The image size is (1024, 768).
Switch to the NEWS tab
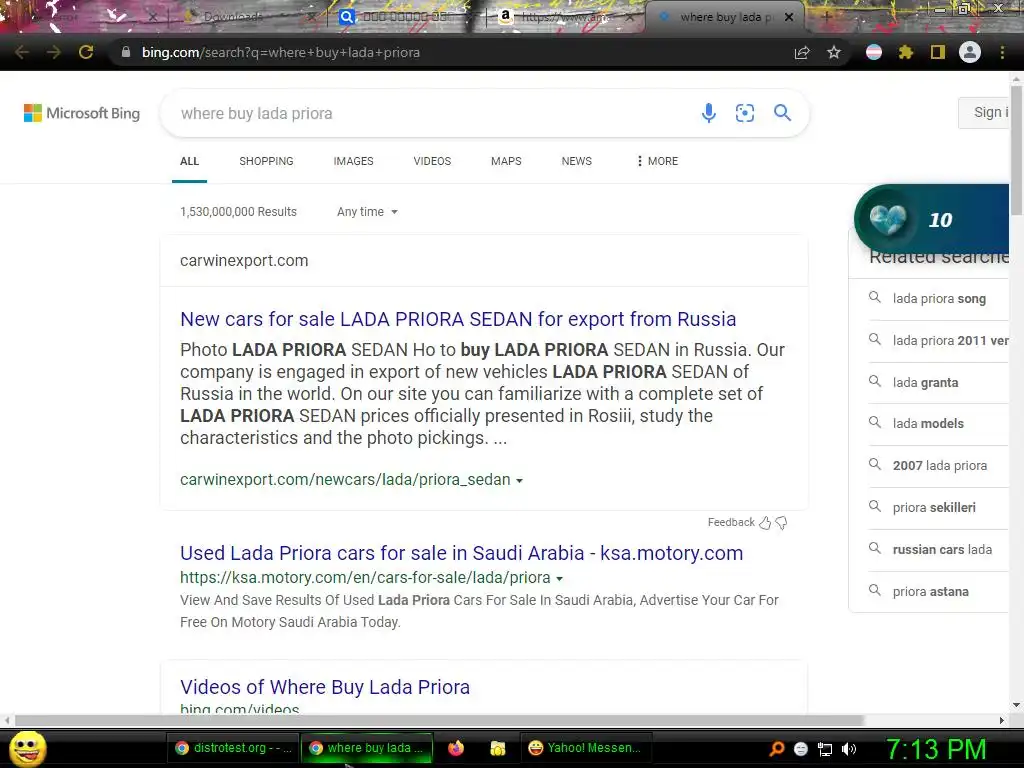pyautogui.click(x=577, y=161)
